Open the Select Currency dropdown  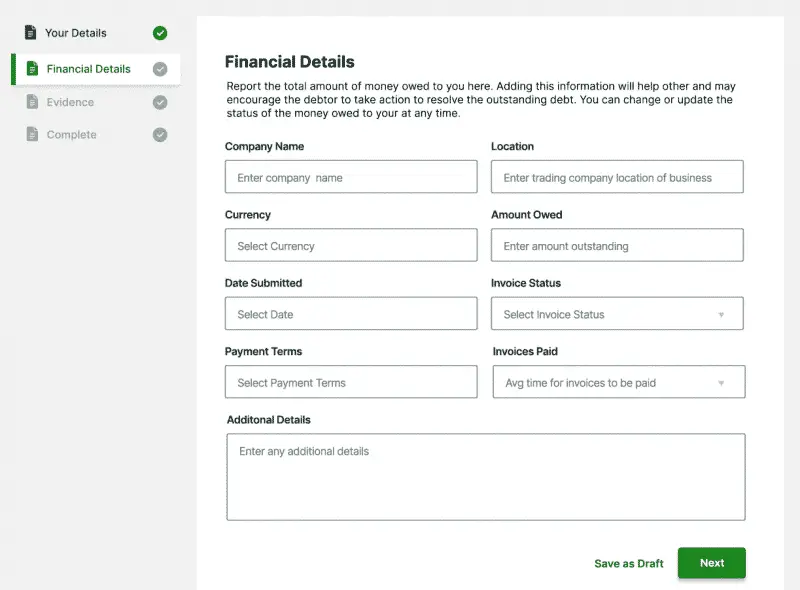pos(351,245)
